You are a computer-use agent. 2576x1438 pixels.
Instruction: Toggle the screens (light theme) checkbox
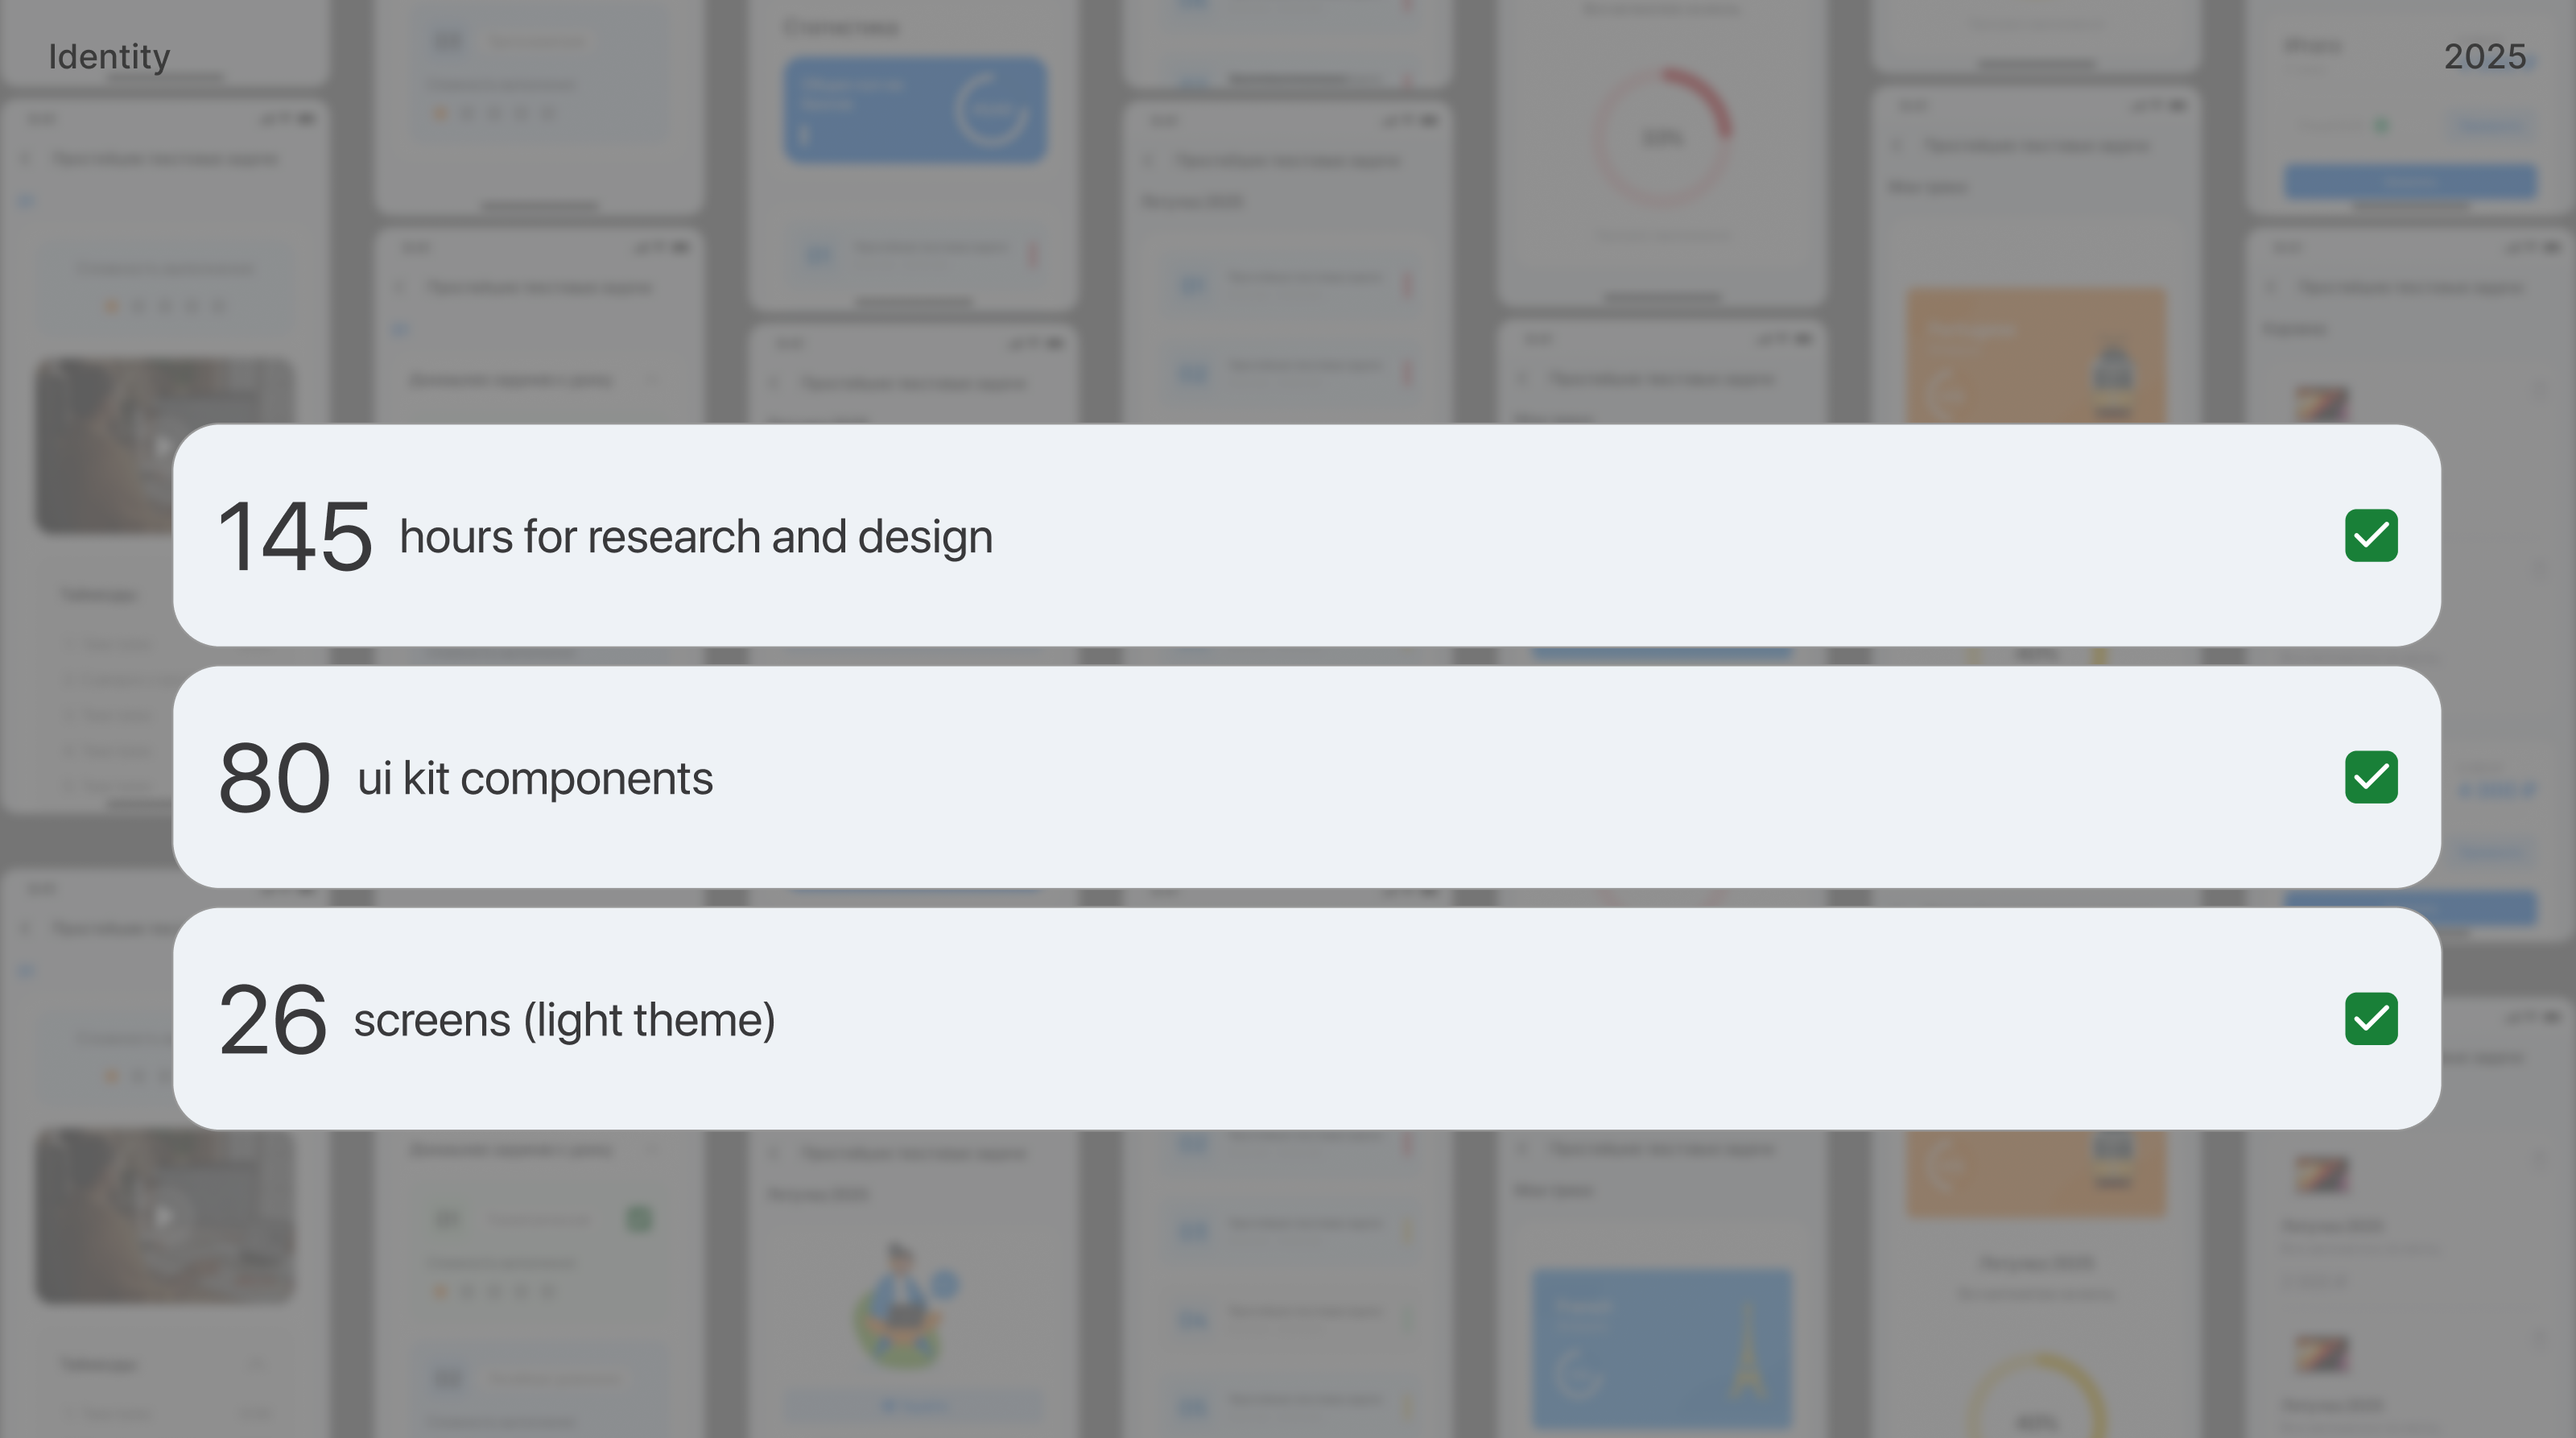pyautogui.click(x=2371, y=1019)
